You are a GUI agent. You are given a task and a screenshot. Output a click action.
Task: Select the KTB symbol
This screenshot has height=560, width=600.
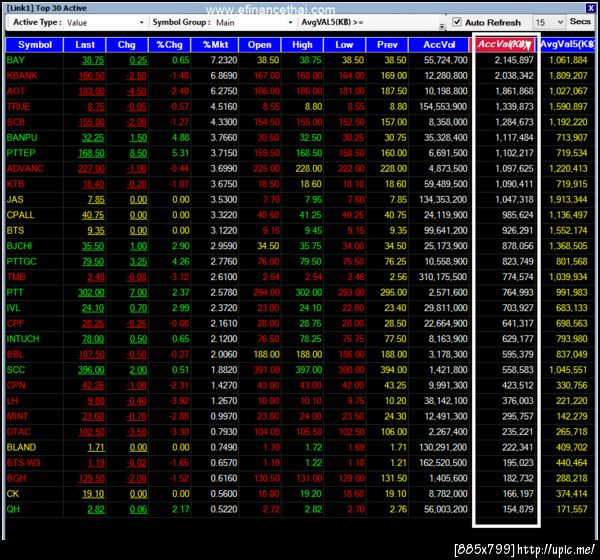click(15, 184)
